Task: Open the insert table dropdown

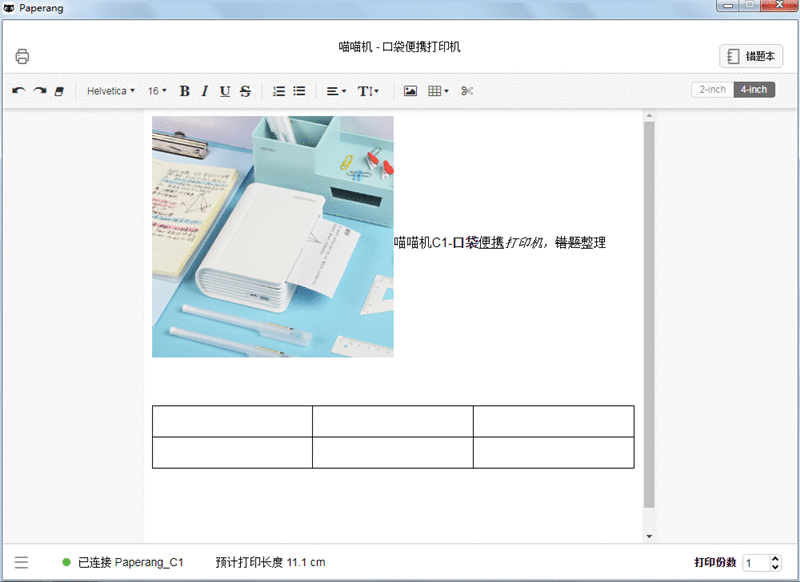Action: 438,91
